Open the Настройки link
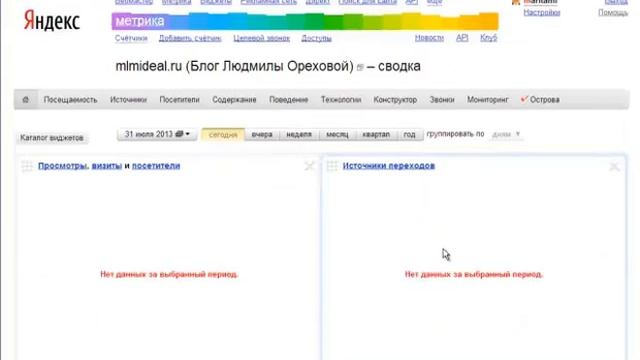The image size is (640, 360). pyautogui.click(x=542, y=12)
